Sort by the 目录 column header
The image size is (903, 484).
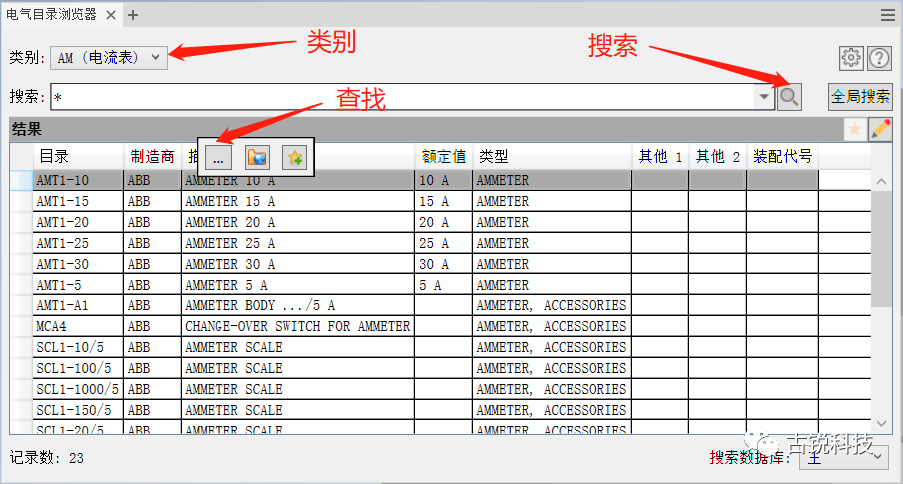[x=78, y=156]
